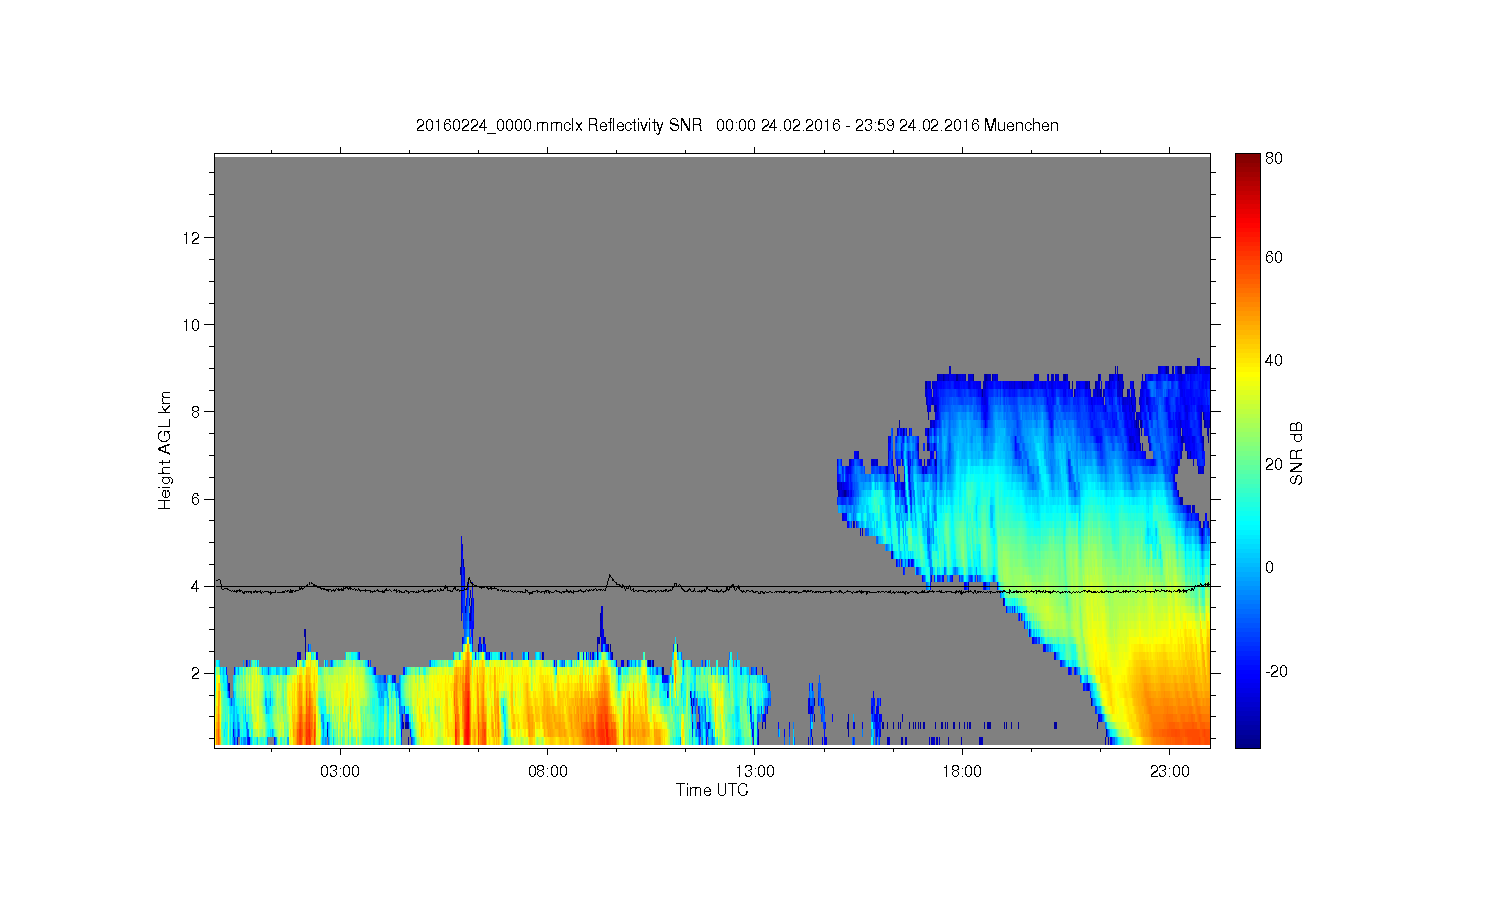Click the colorbar value label '40'
This screenshot has width=1500, height=900.
(1274, 360)
